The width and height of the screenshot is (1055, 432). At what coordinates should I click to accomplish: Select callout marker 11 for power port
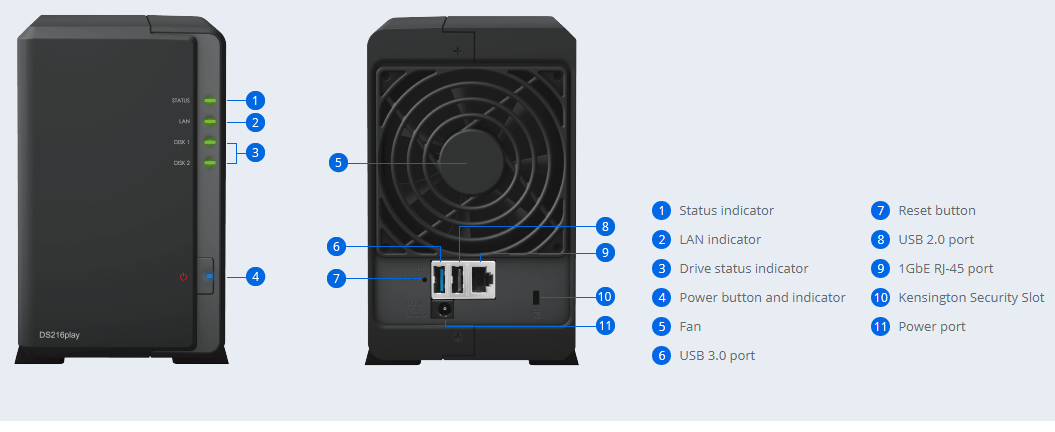tap(605, 326)
